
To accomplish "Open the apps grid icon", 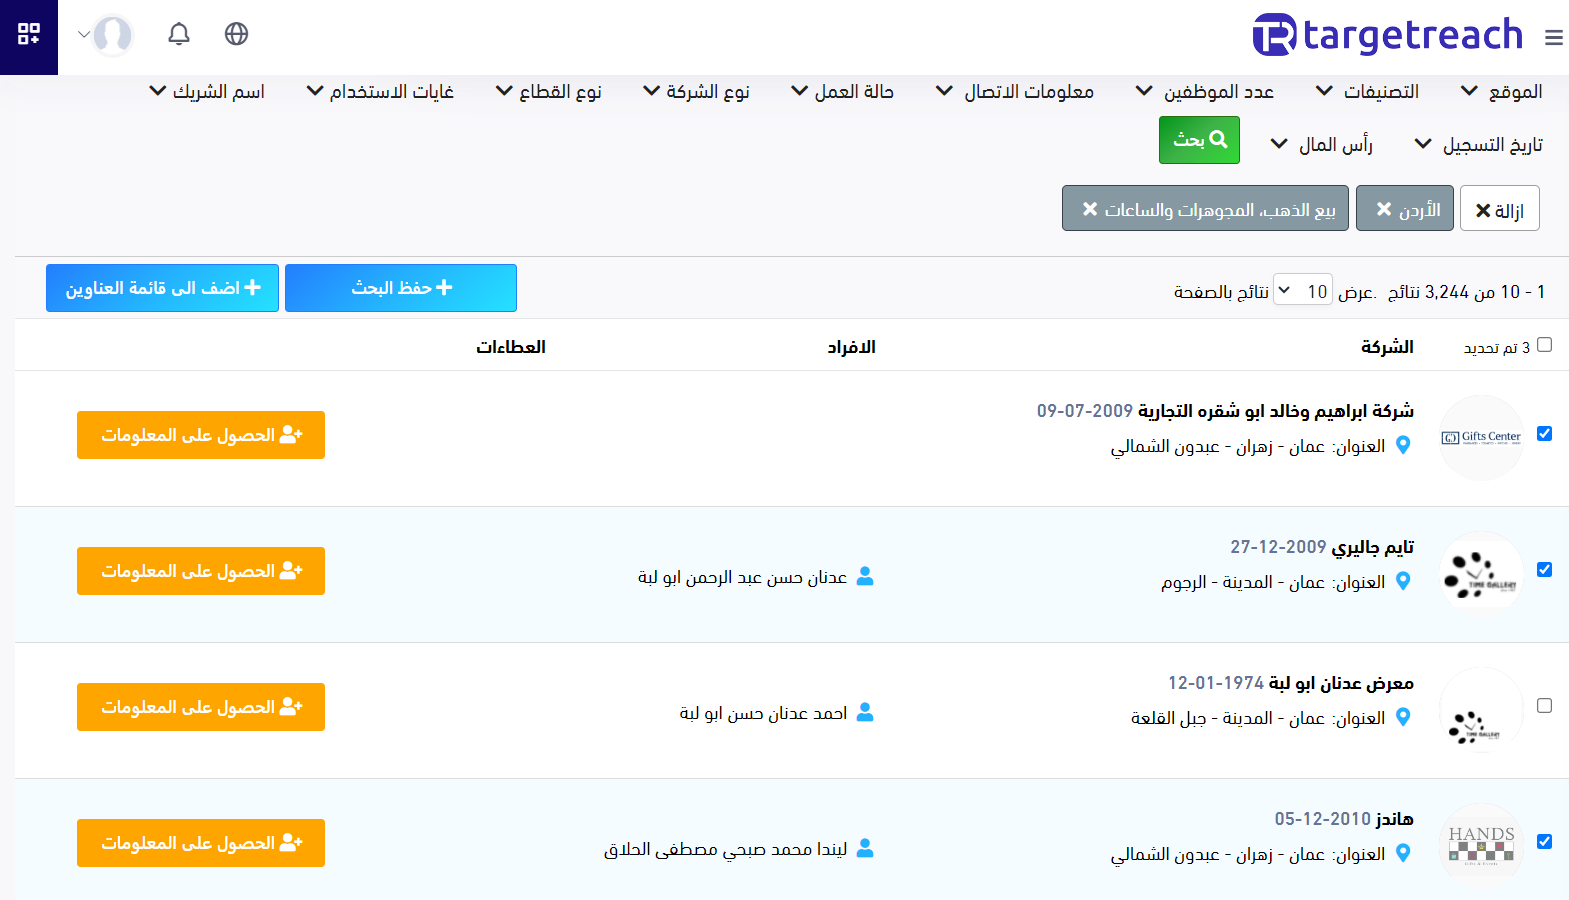I will pos(29,35).
